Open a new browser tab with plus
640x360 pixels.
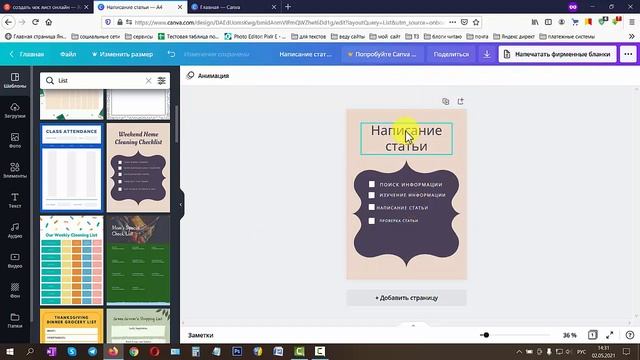tap(288, 7)
